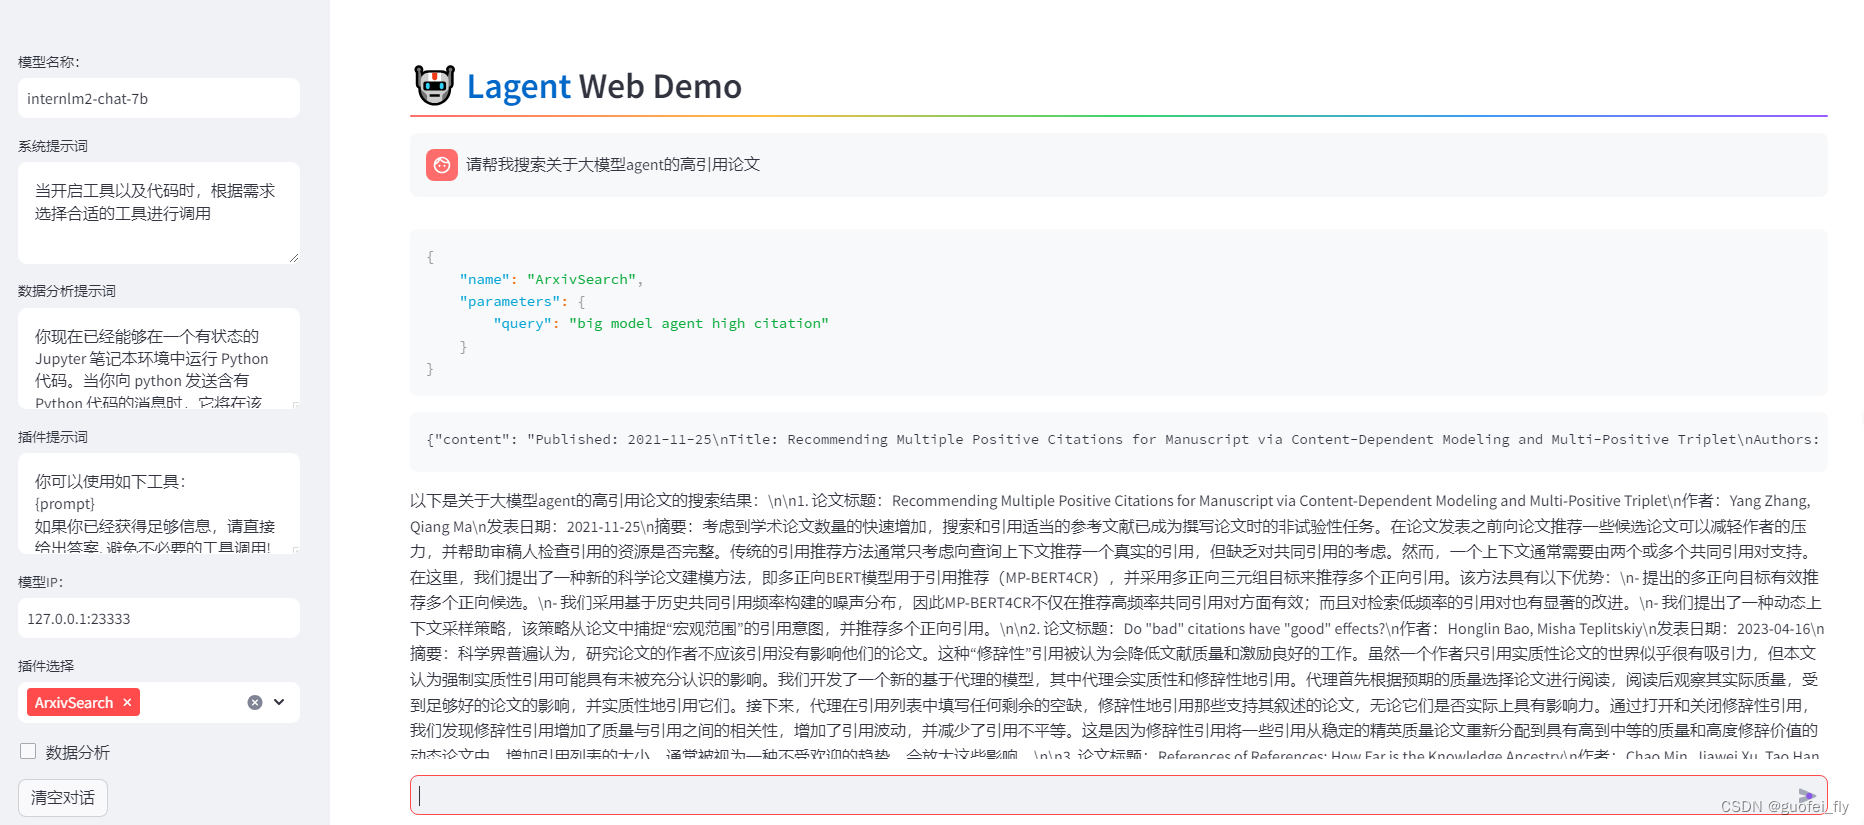
Task: Click the 插件选择 label
Action: tap(46, 666)
